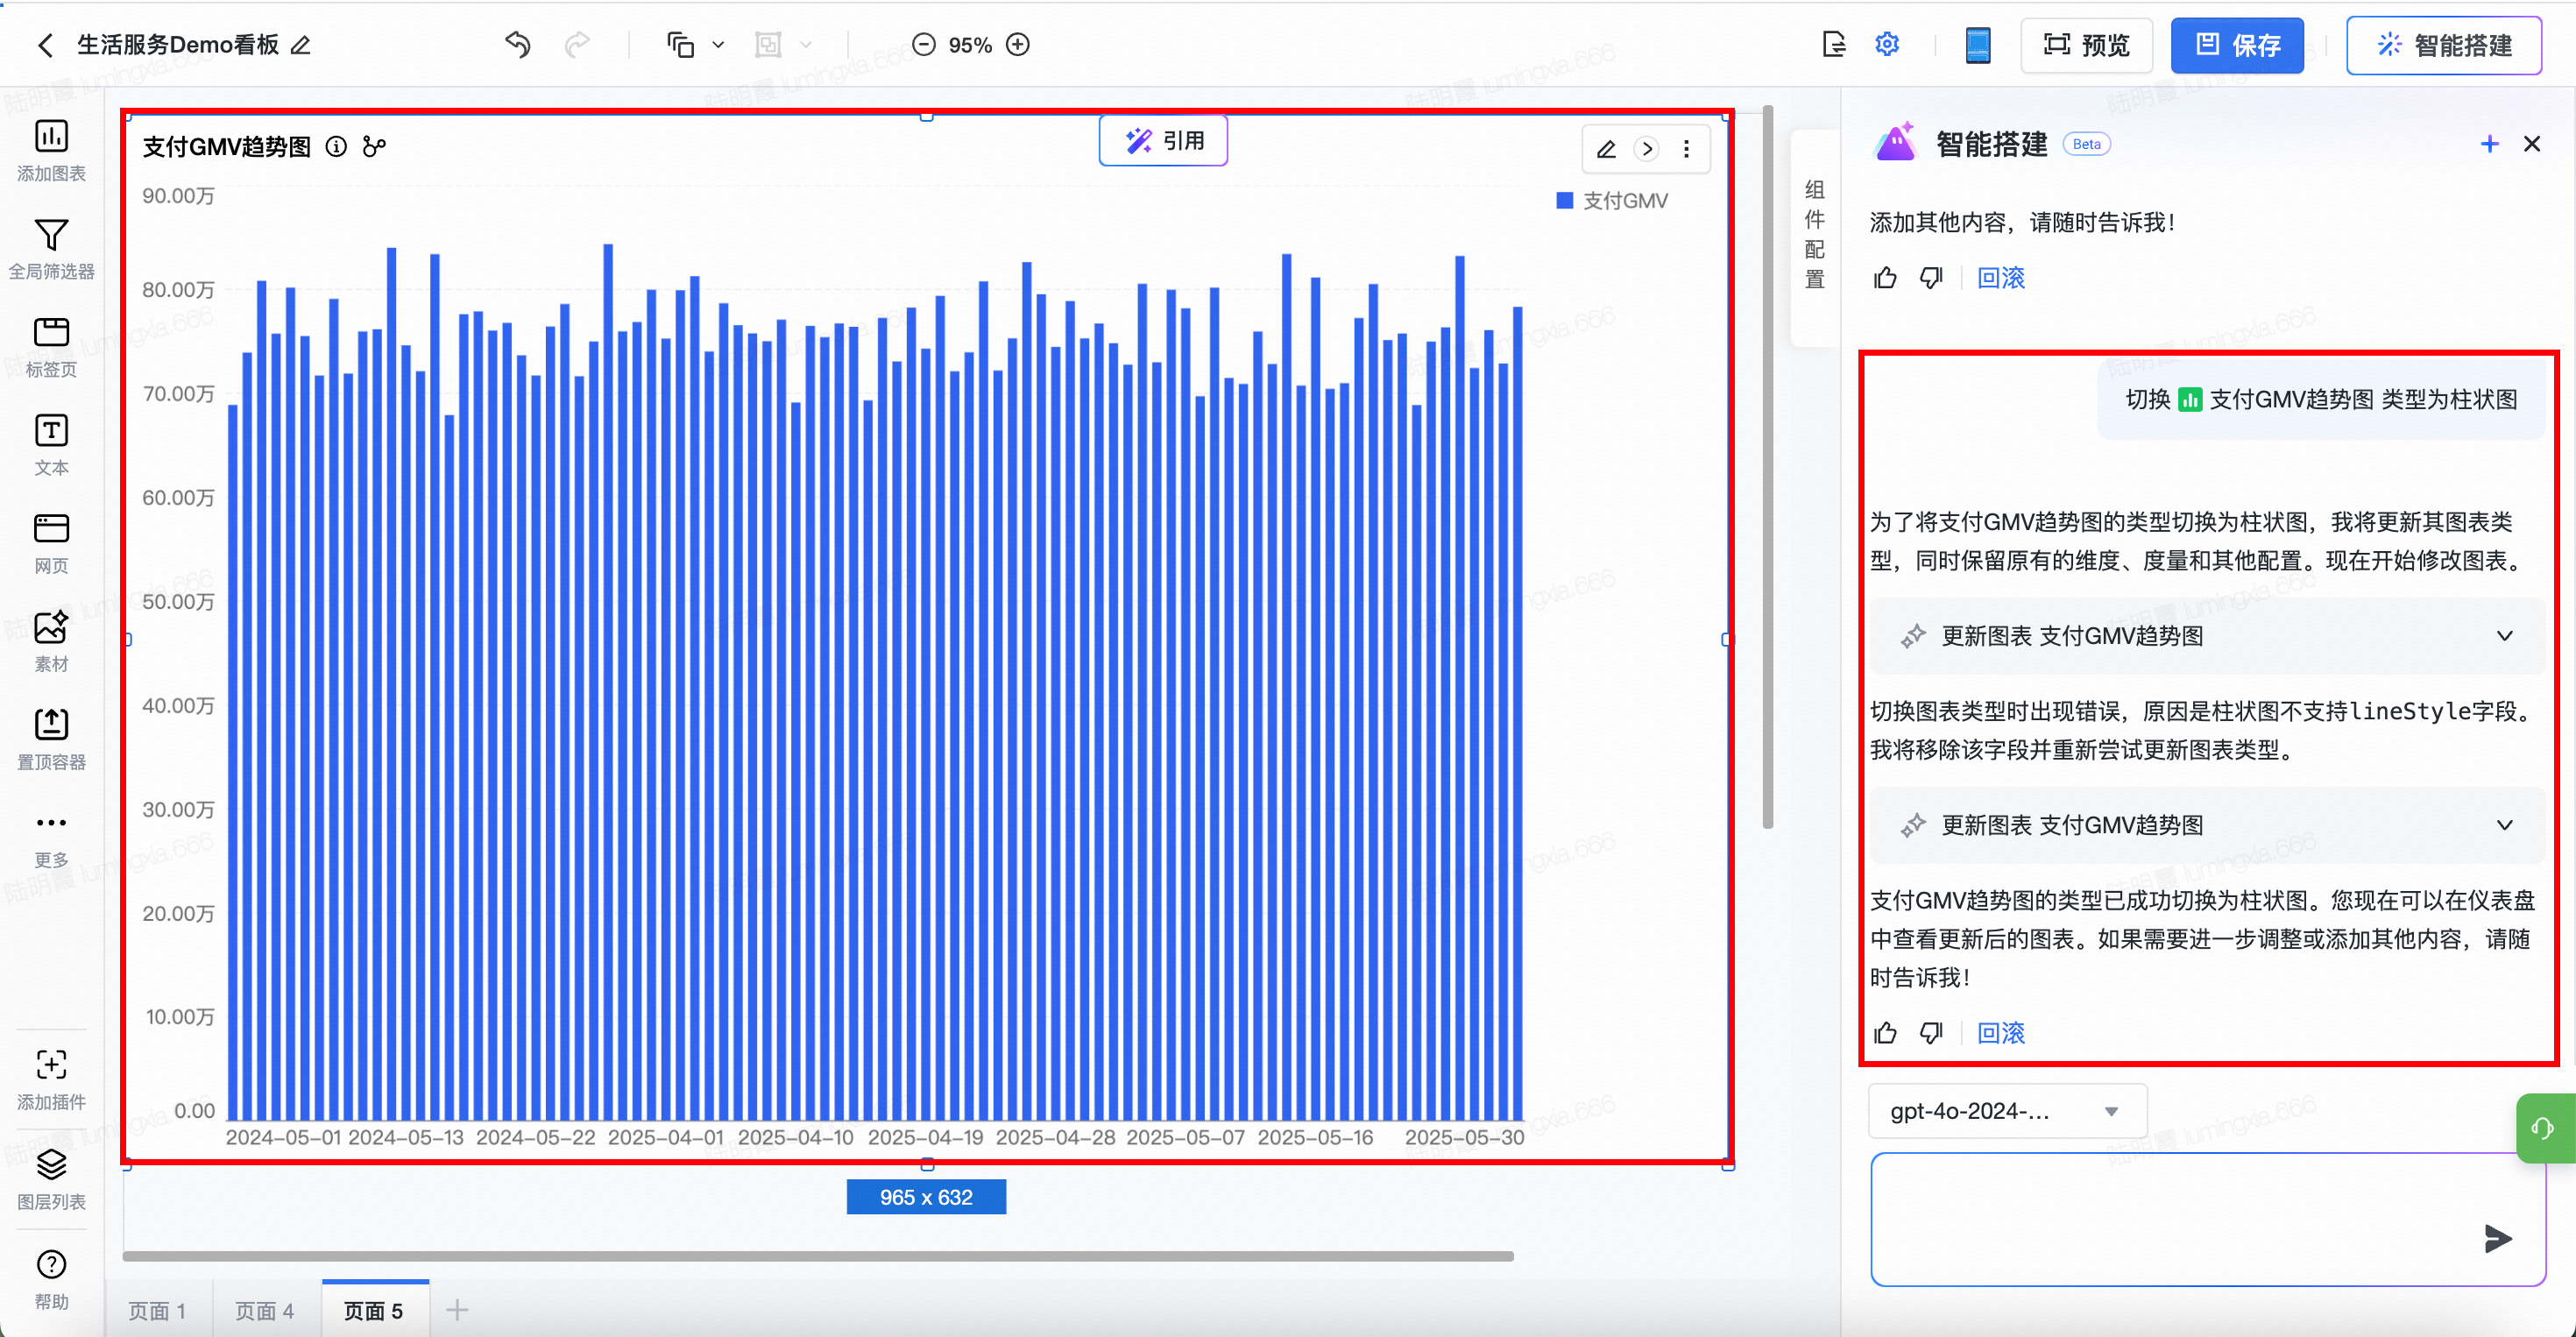Open the layer list (图层列表) icon
Screen dimensions: 2576x1337
(x=51, y=1165)
